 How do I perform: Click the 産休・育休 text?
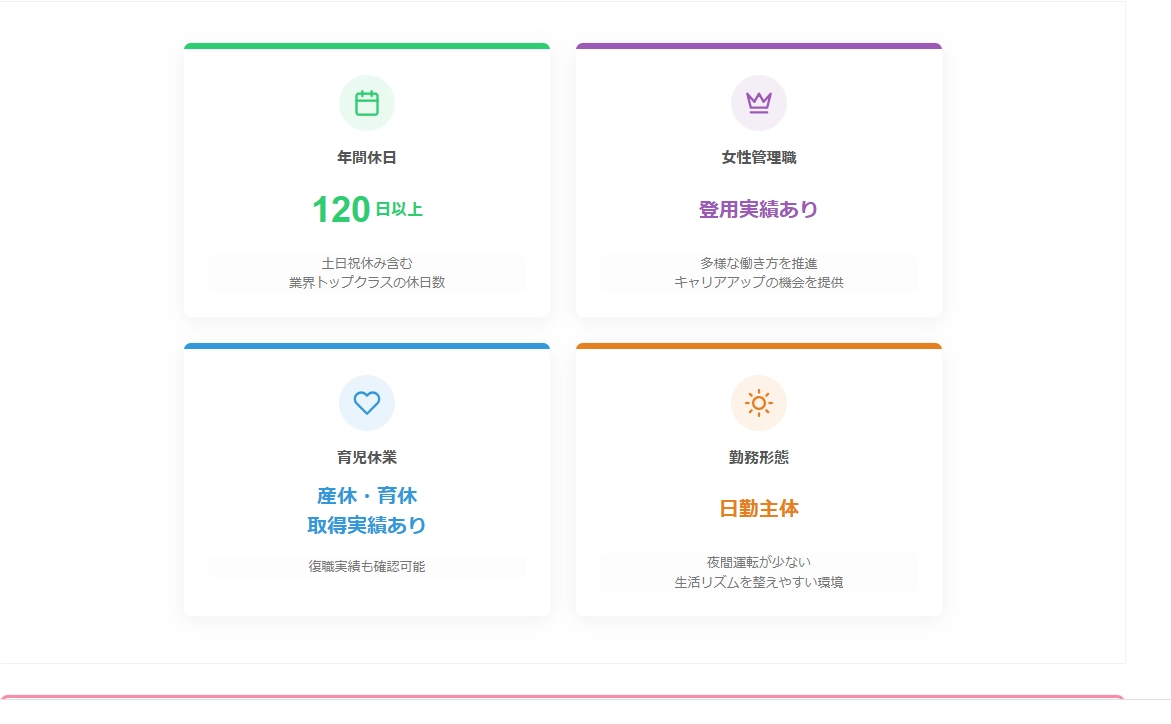coord(367,496)
